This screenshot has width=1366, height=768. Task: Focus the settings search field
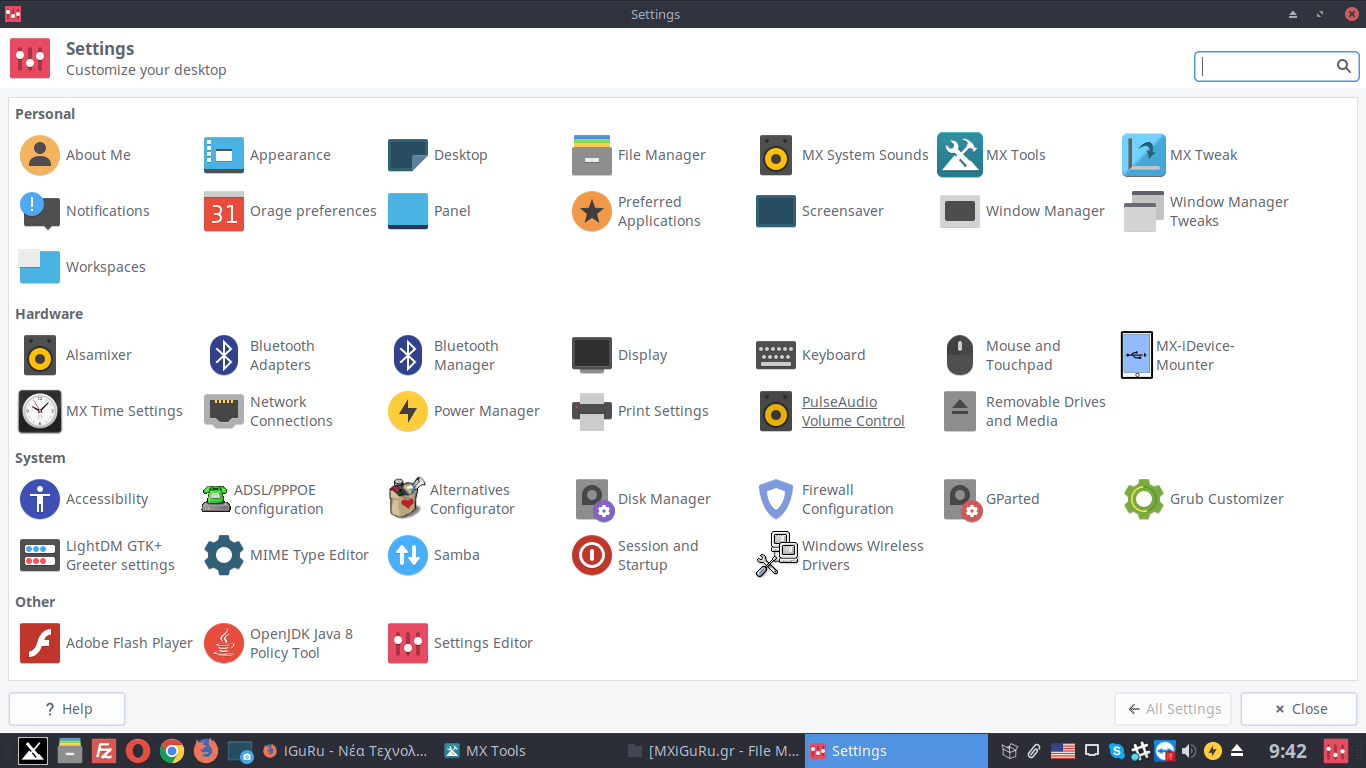[1277, 66]
